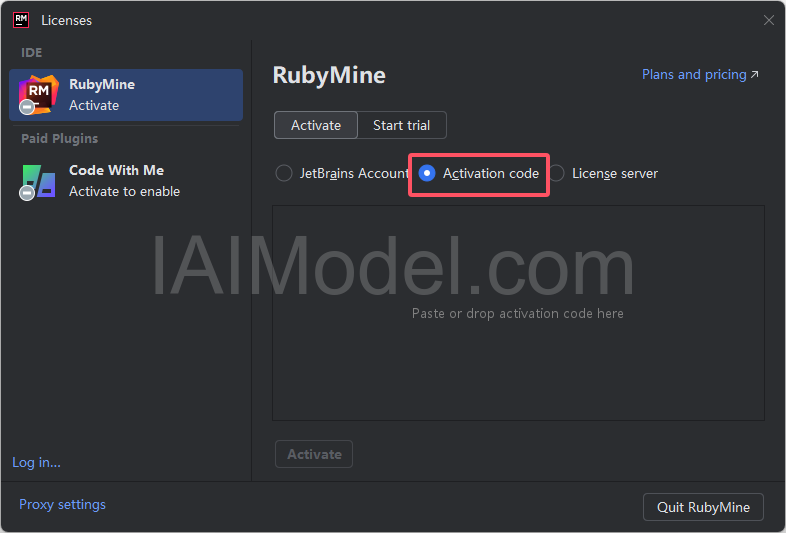
Task: Focus the activation code text area
Action: click(x=518, y=313)
